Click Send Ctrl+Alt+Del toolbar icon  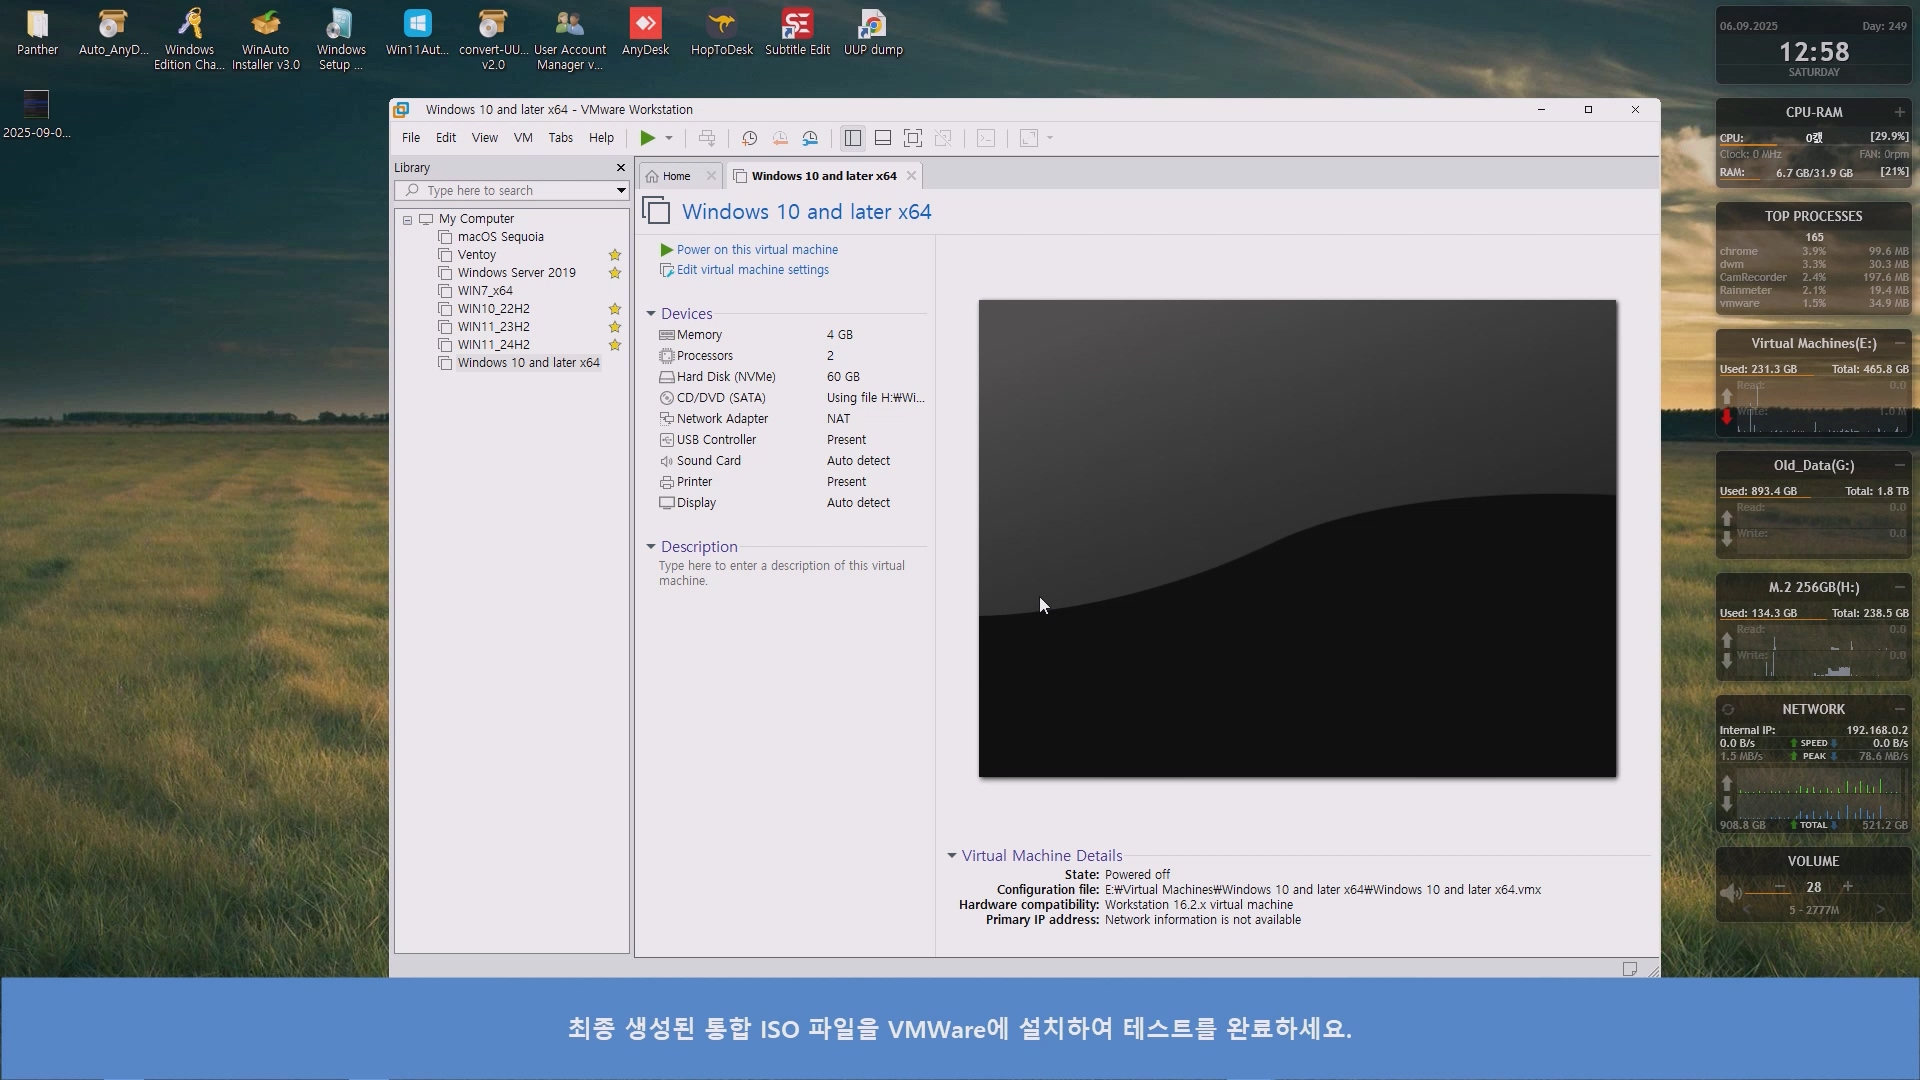707,138
